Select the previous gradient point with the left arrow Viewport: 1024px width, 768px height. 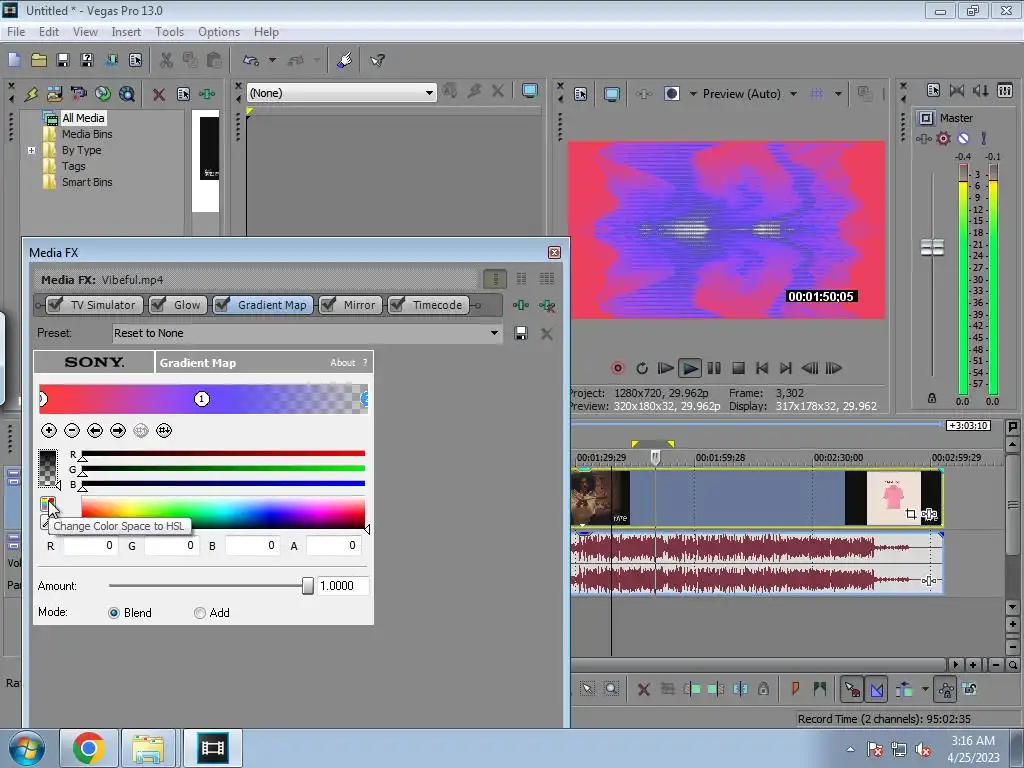pos(95,430)
